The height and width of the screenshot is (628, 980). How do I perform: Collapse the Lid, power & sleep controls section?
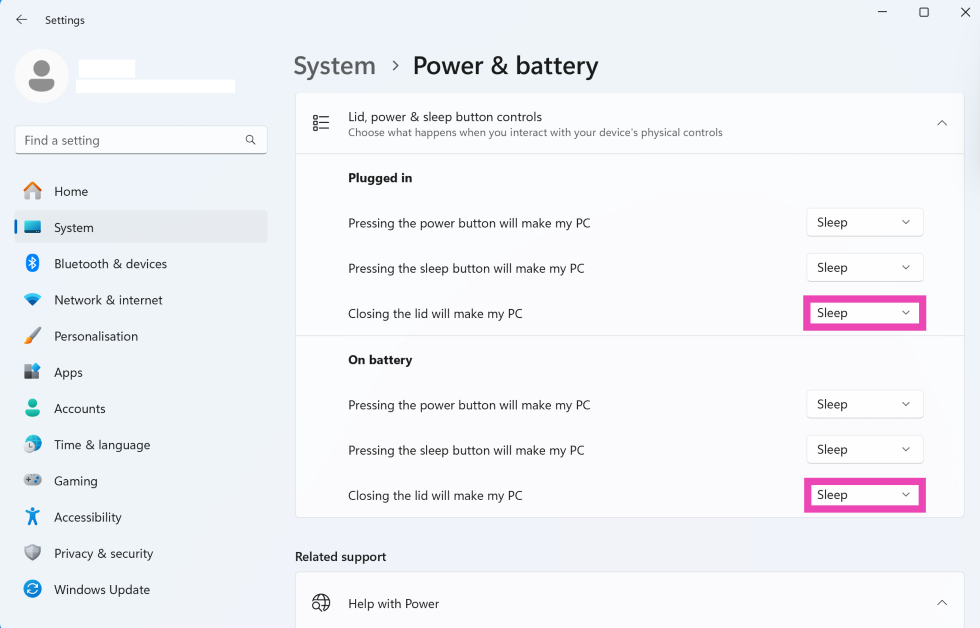click(x=941, y=123)
